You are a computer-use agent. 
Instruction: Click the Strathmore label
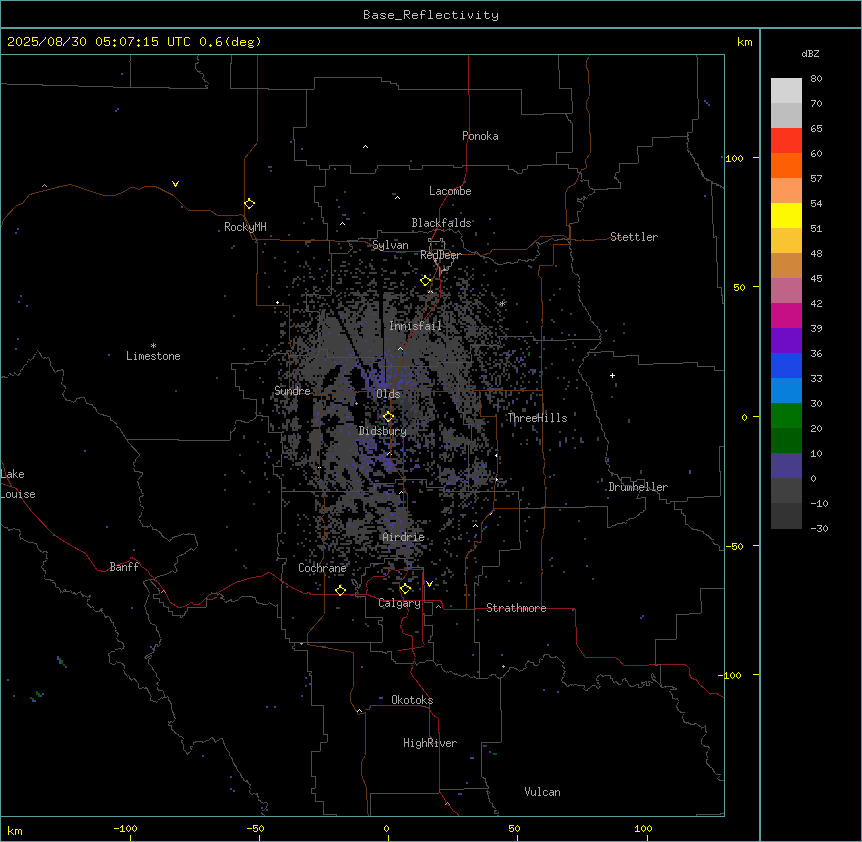[516, 608]
